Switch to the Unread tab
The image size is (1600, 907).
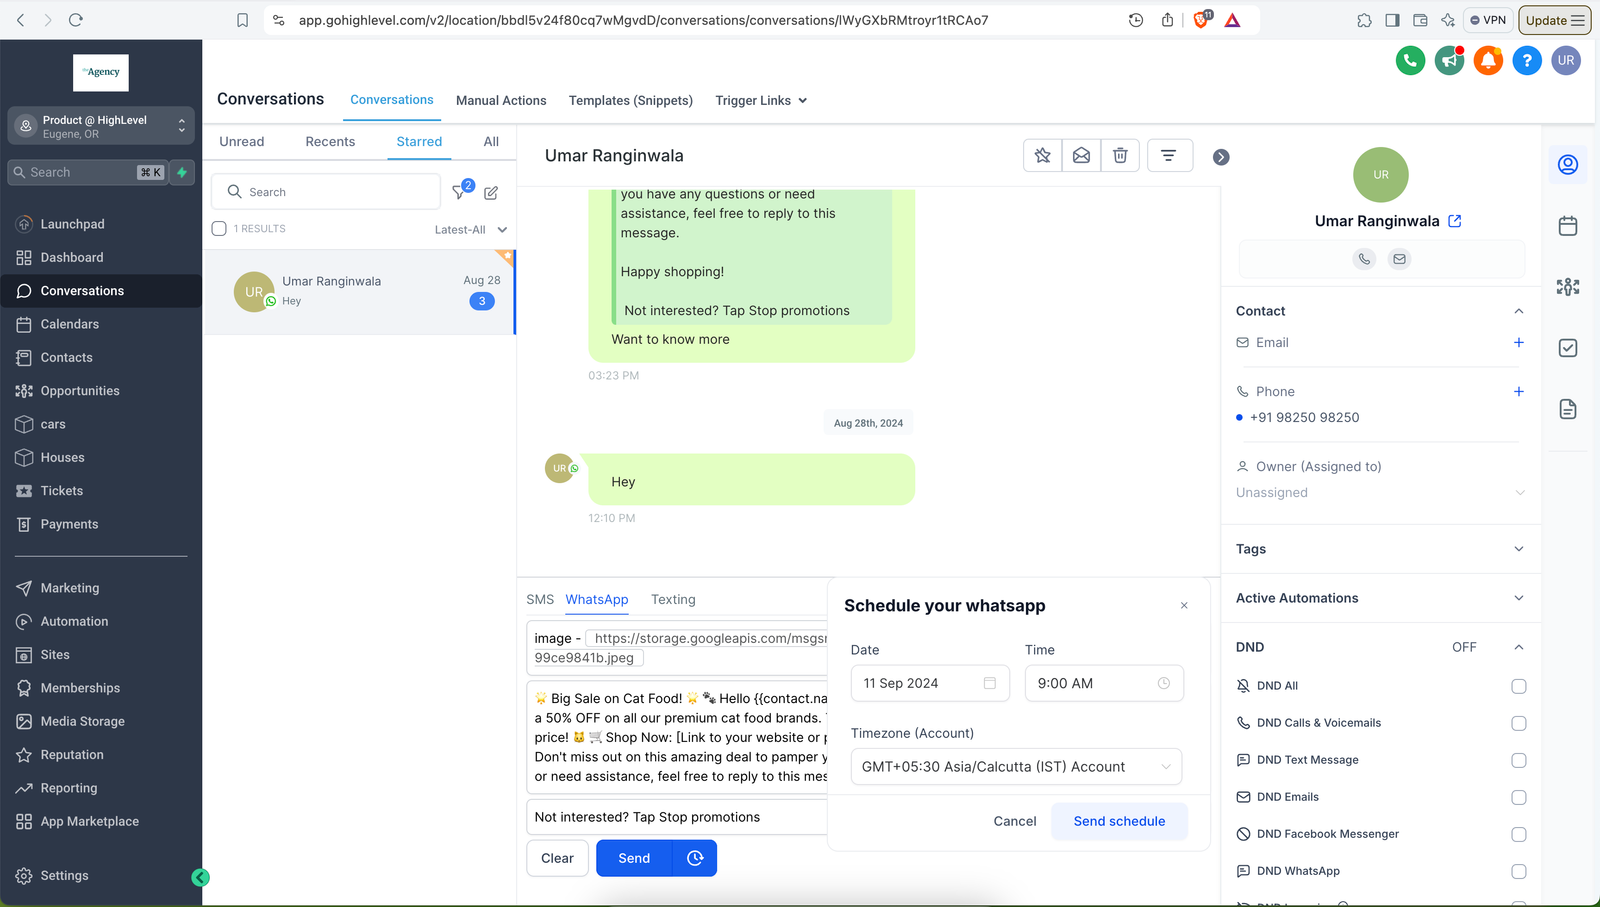(x=242, y=142)
